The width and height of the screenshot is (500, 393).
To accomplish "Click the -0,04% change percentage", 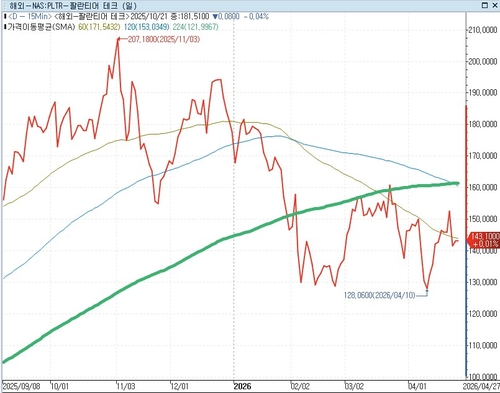I will (256, 17).
